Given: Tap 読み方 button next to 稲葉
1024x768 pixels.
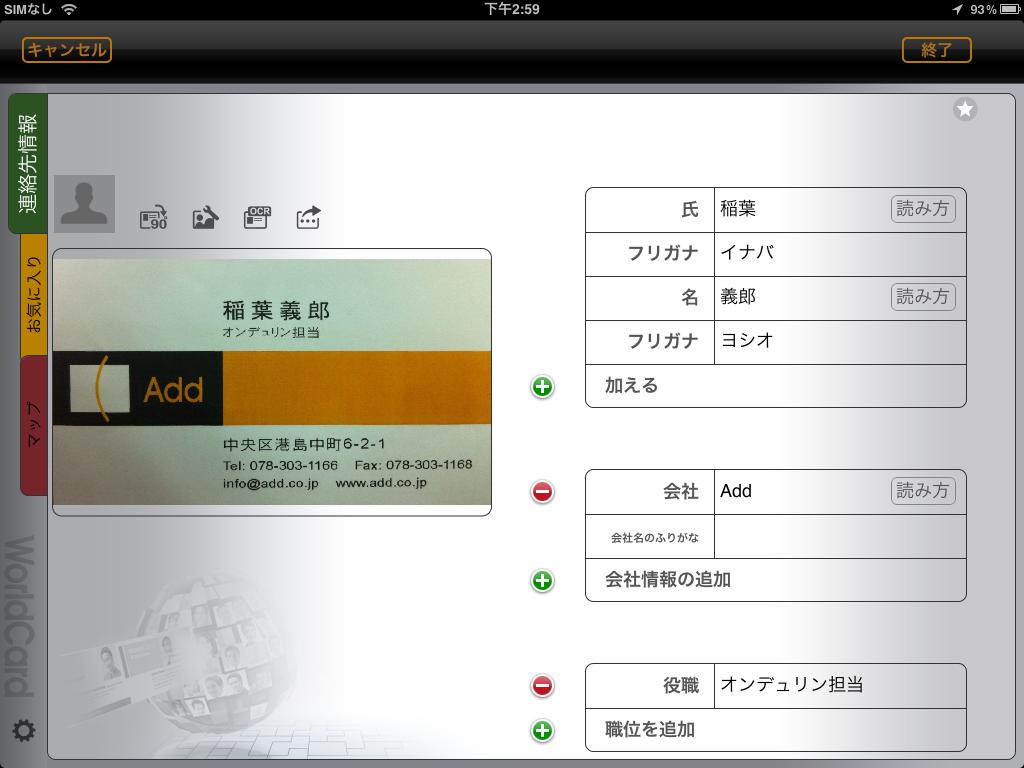Looking at the screenshot, I should click(922, 209).
